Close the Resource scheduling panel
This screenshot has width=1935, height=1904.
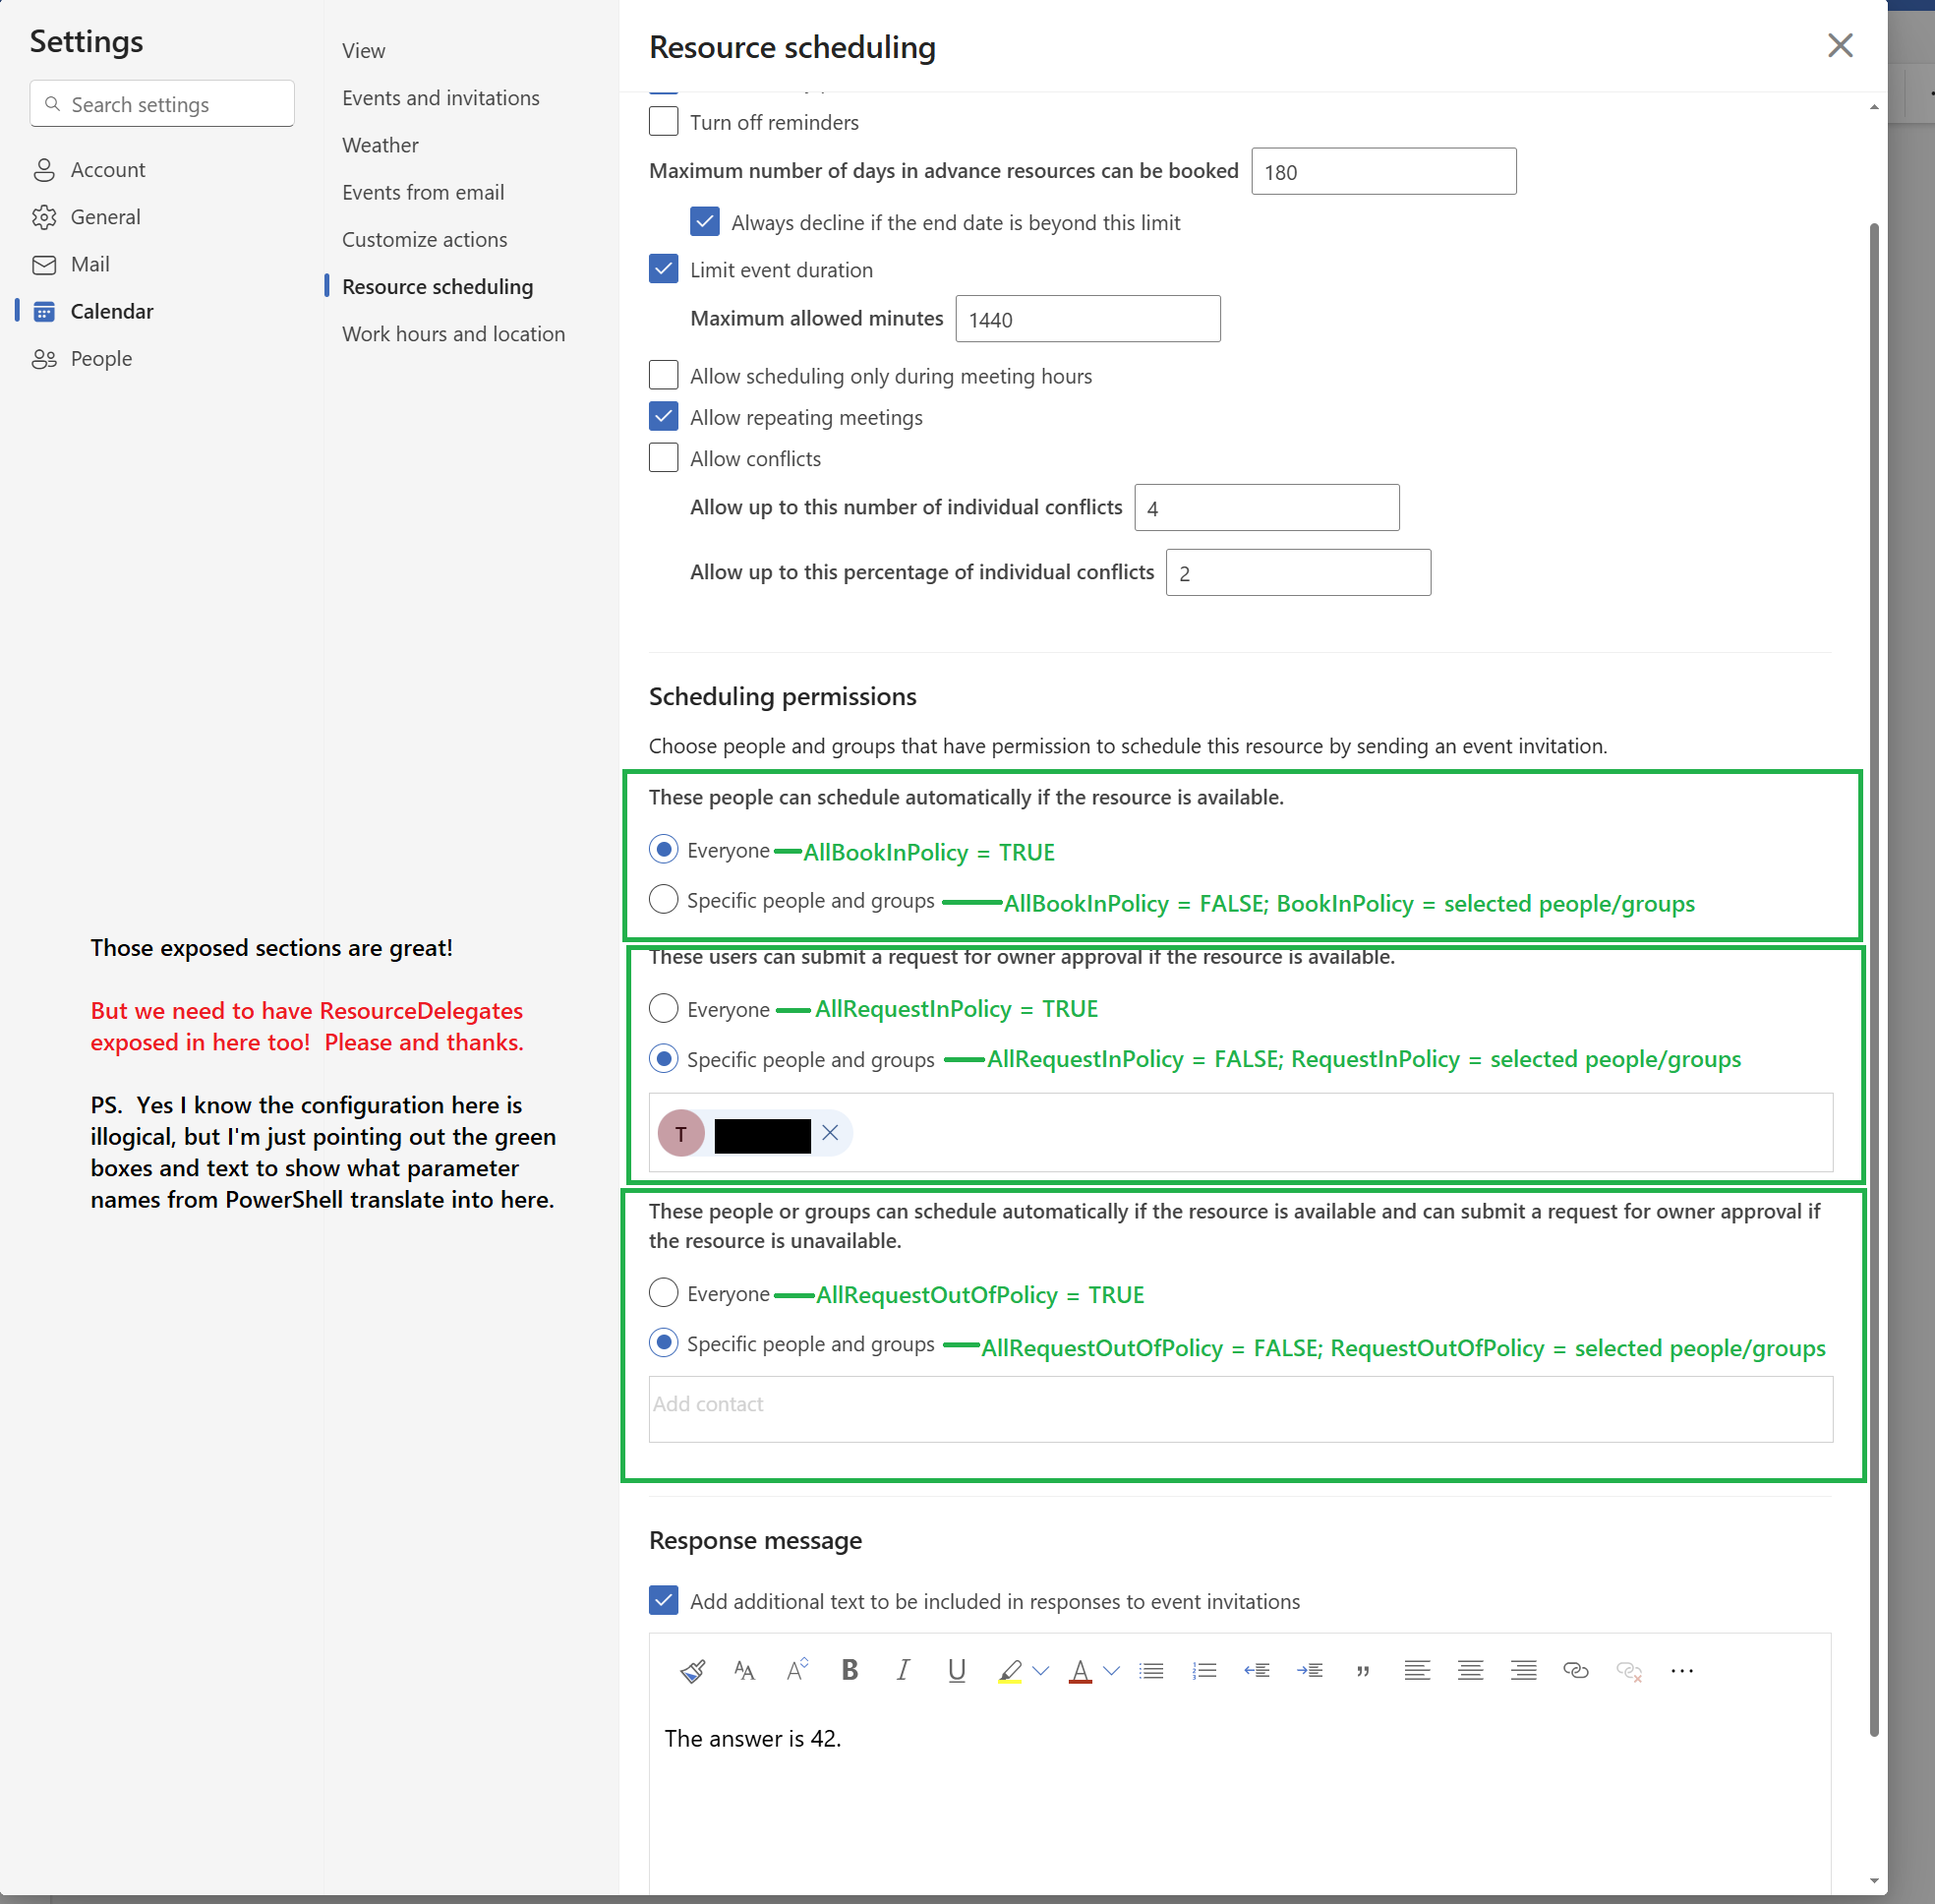click(1840, 45)
